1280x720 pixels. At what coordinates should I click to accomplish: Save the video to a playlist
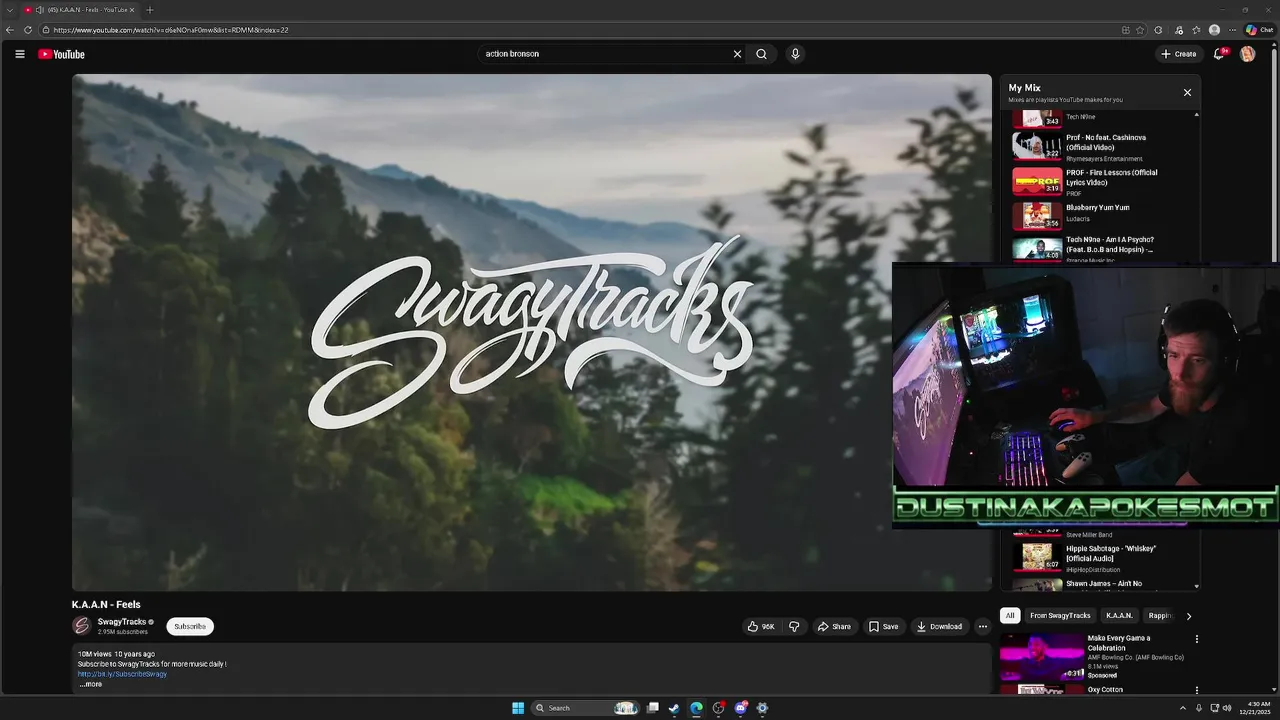pyautogui.click(x=883, y=627)
